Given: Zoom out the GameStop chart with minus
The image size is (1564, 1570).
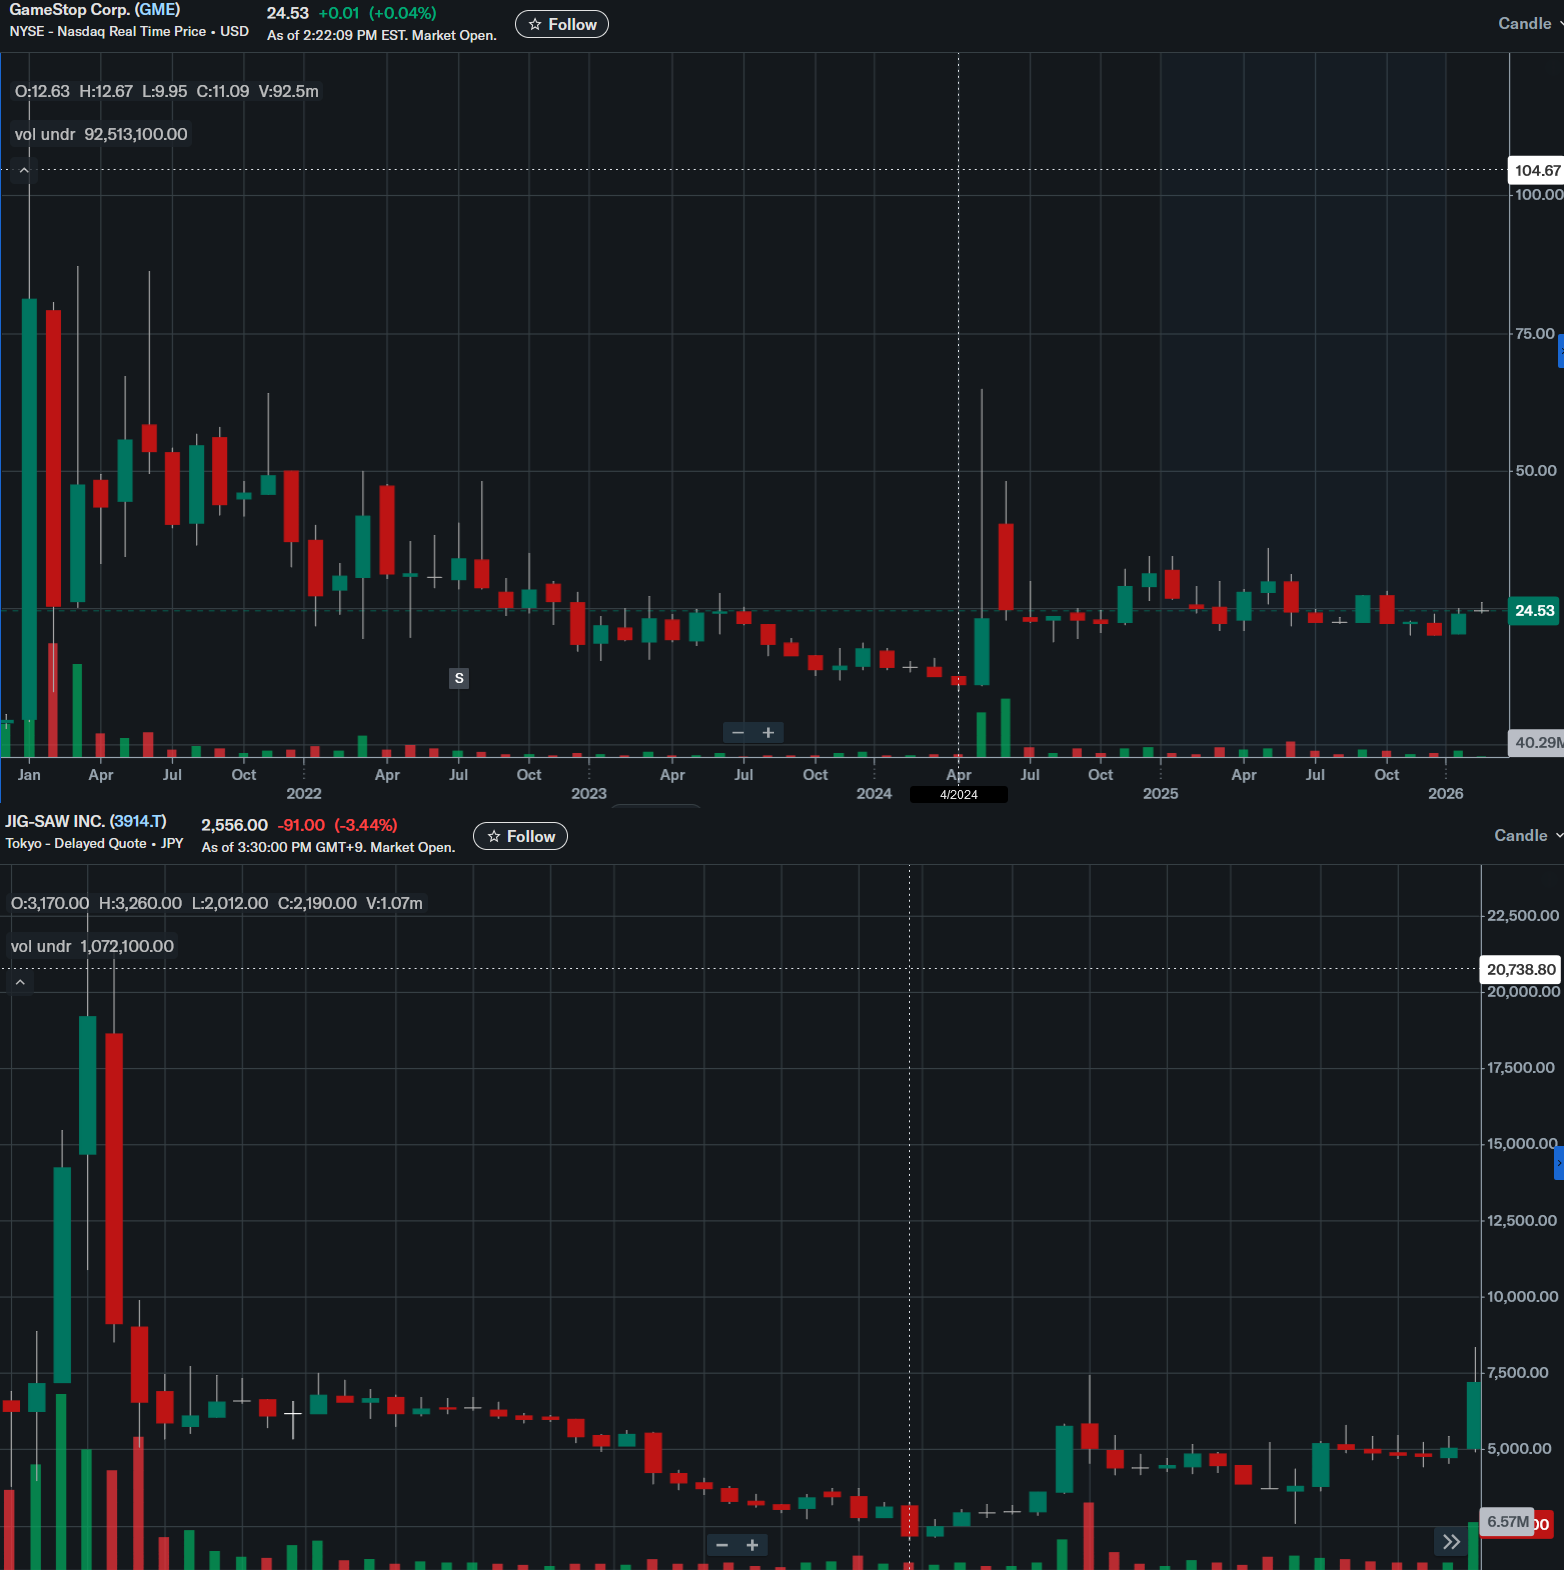Looking at the screenshot, I should coord(738,733).
